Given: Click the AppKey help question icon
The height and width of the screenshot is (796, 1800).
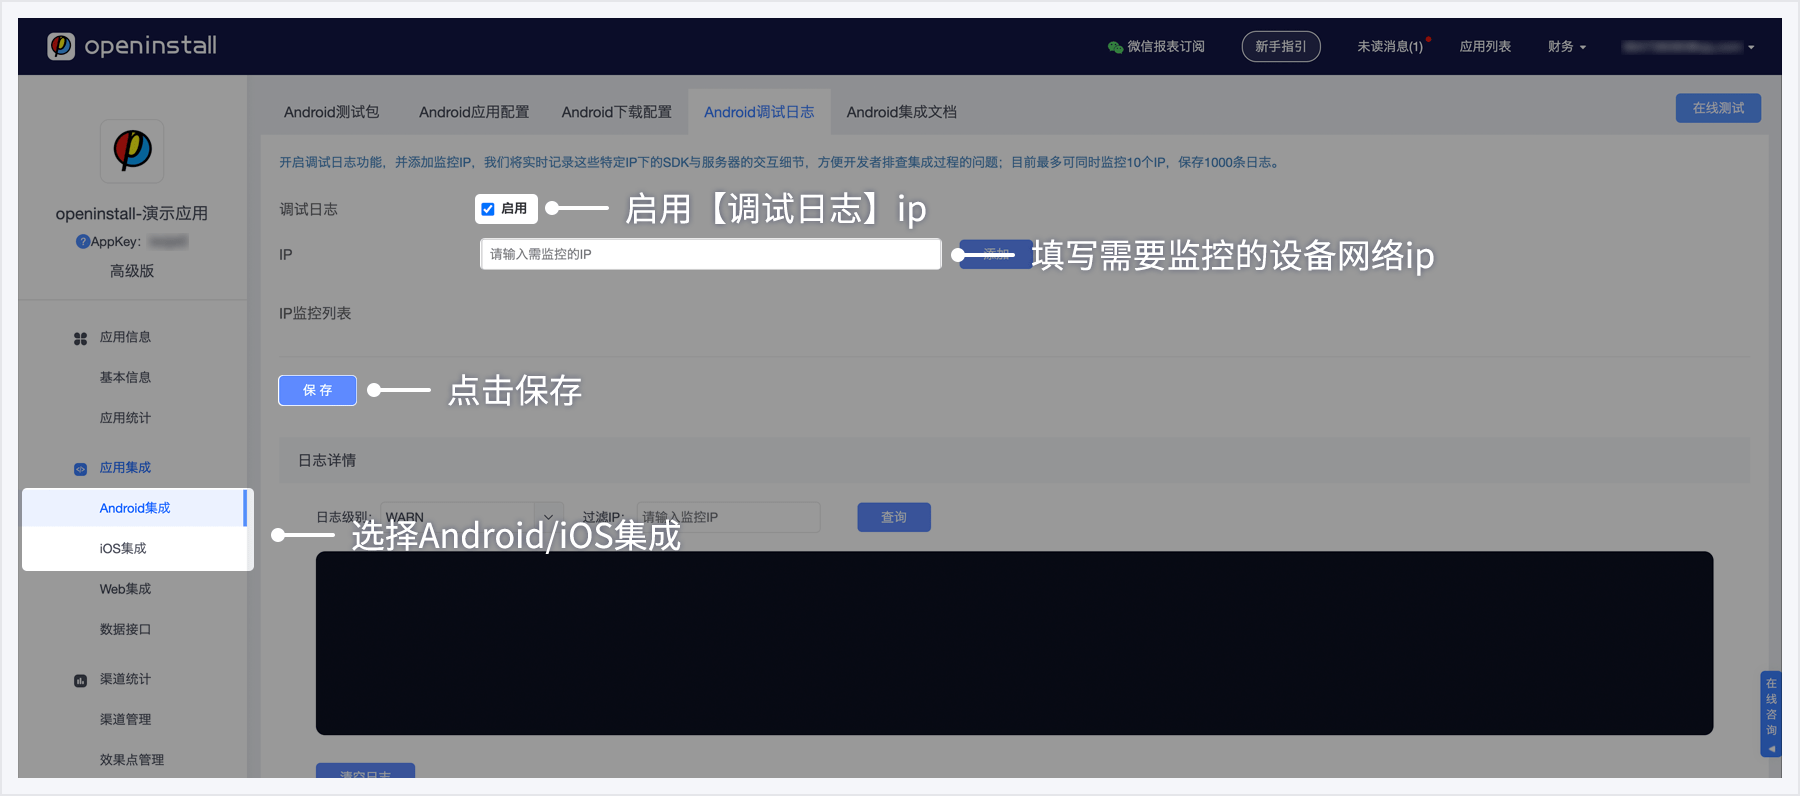Looking at the screenshot, I should [x=83, y=242].
